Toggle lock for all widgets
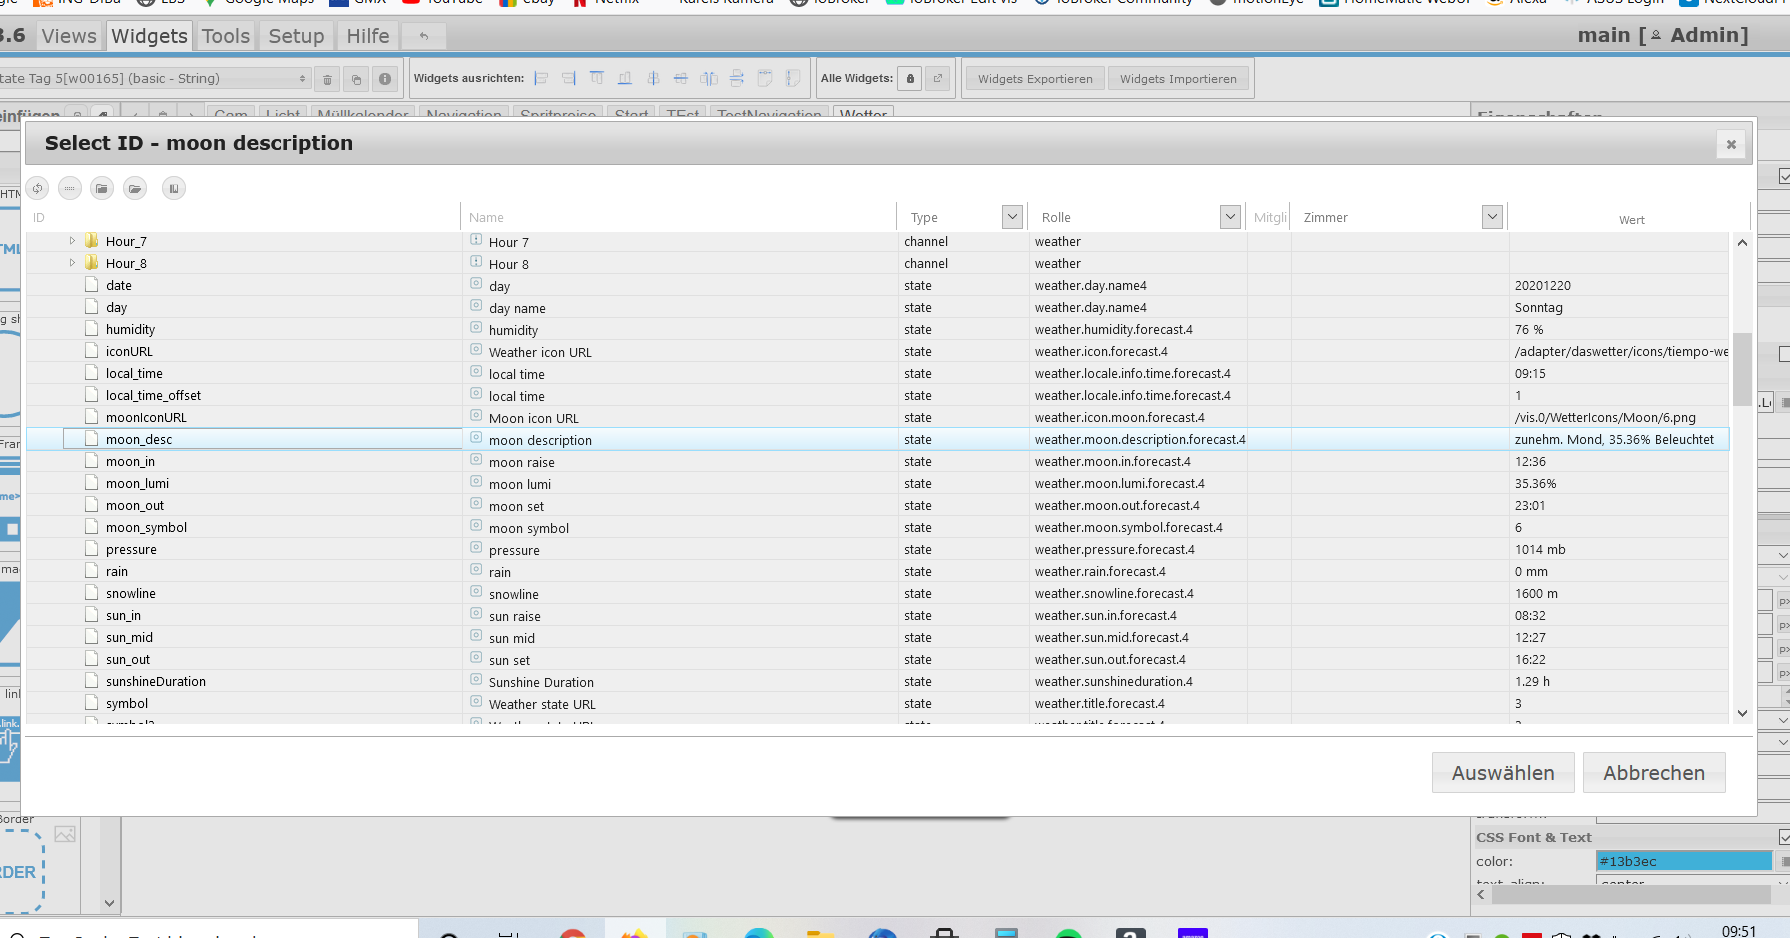The width and height of the screenshot is (1790, 938). point(910,79)
